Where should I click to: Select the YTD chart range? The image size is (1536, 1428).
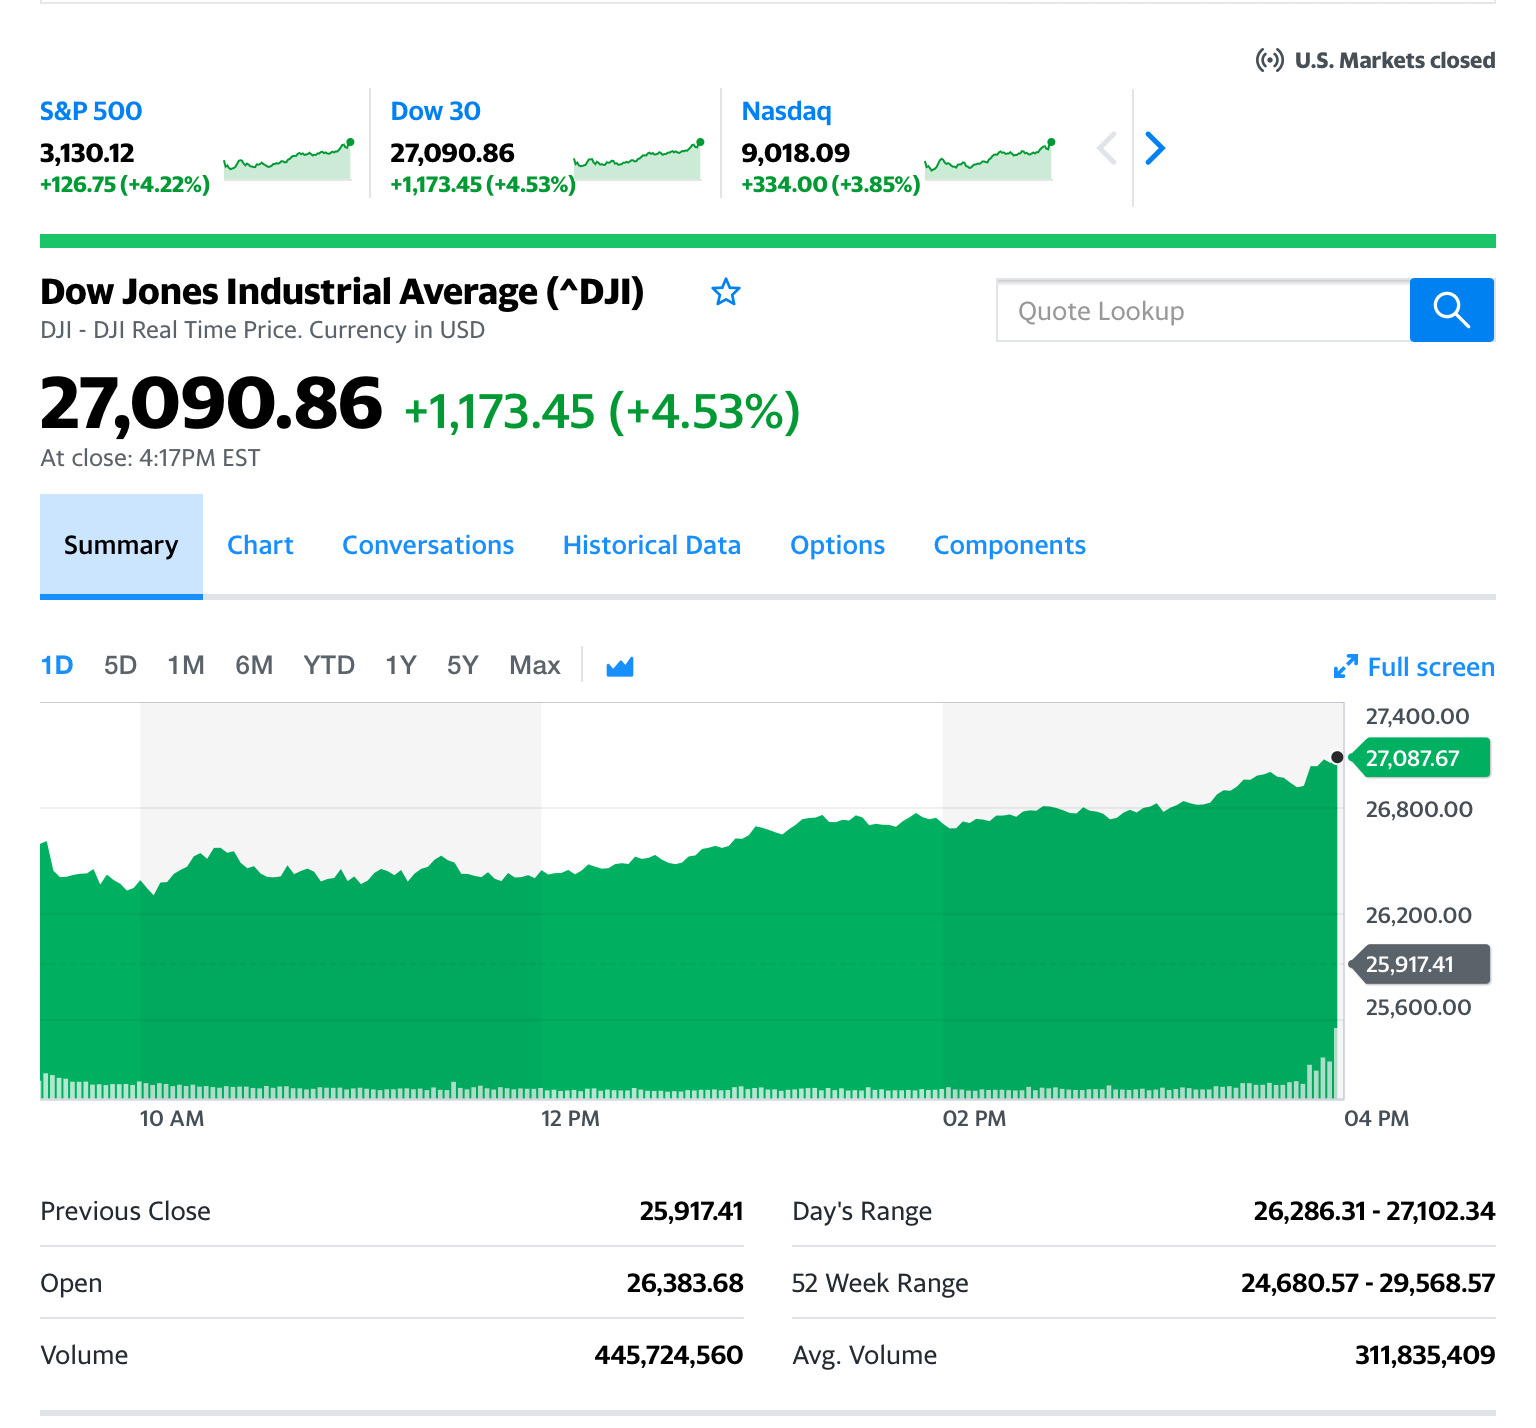[329, 666]
